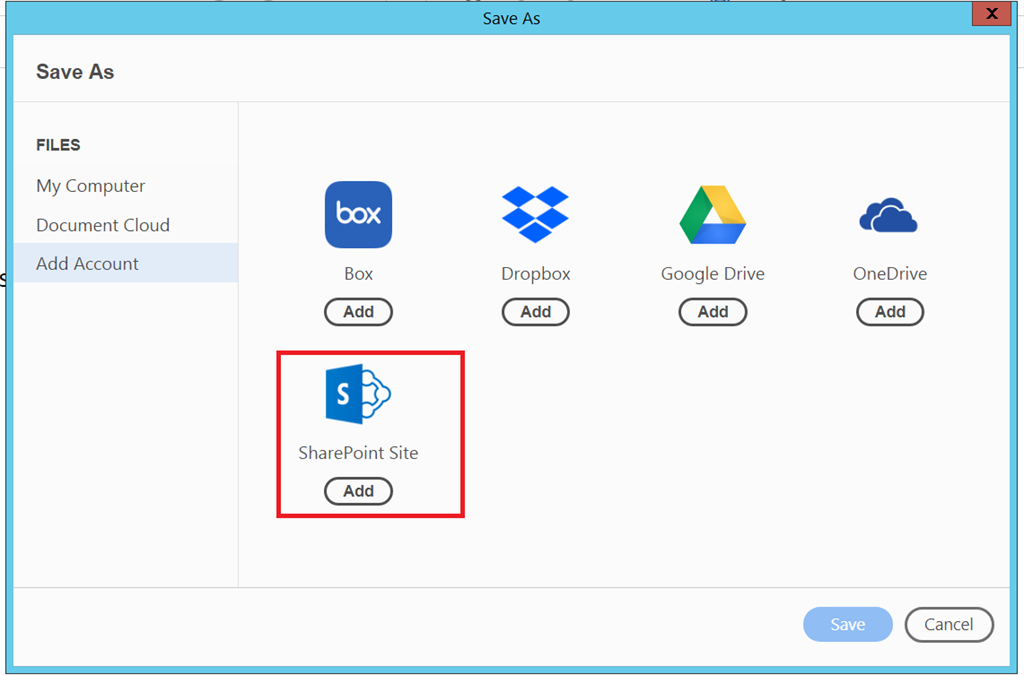
Task: Click the Dropbox logo icon
Action: click(x=536, y=214)
